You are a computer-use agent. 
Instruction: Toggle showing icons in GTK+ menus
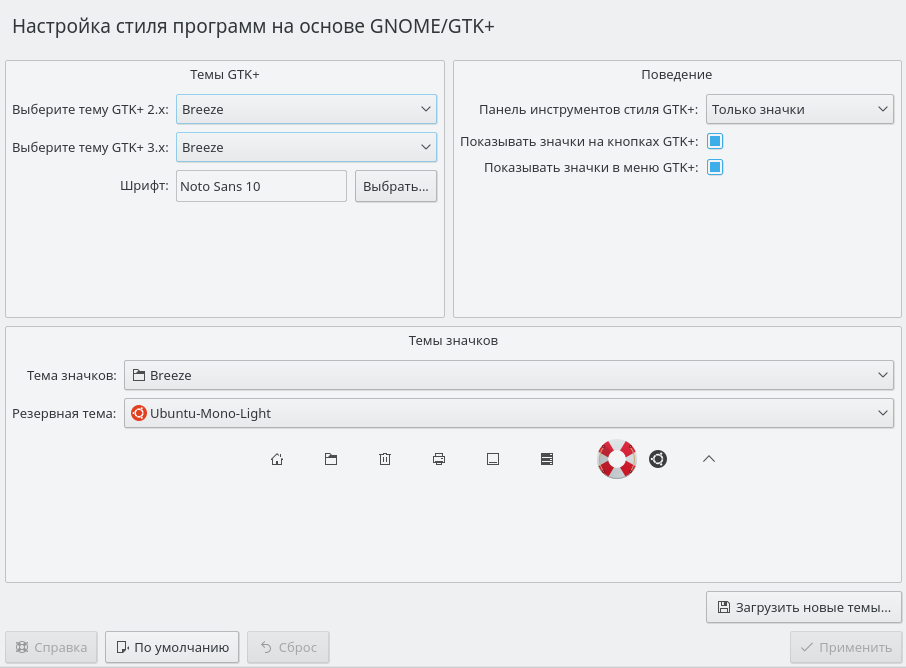[715, 167]
